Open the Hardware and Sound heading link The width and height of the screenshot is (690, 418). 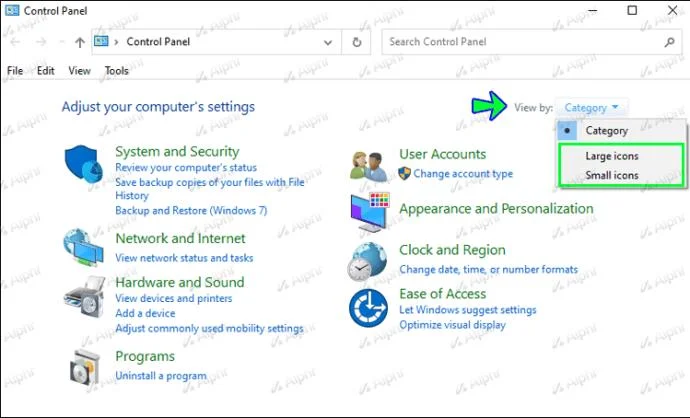[x=180, y=282]
